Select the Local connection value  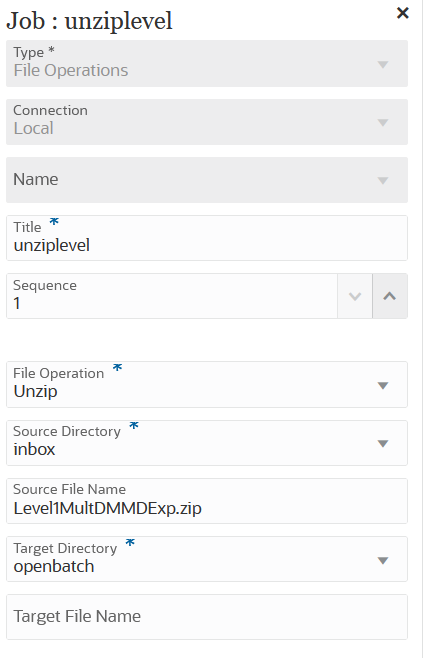click(x=34, y=128)
